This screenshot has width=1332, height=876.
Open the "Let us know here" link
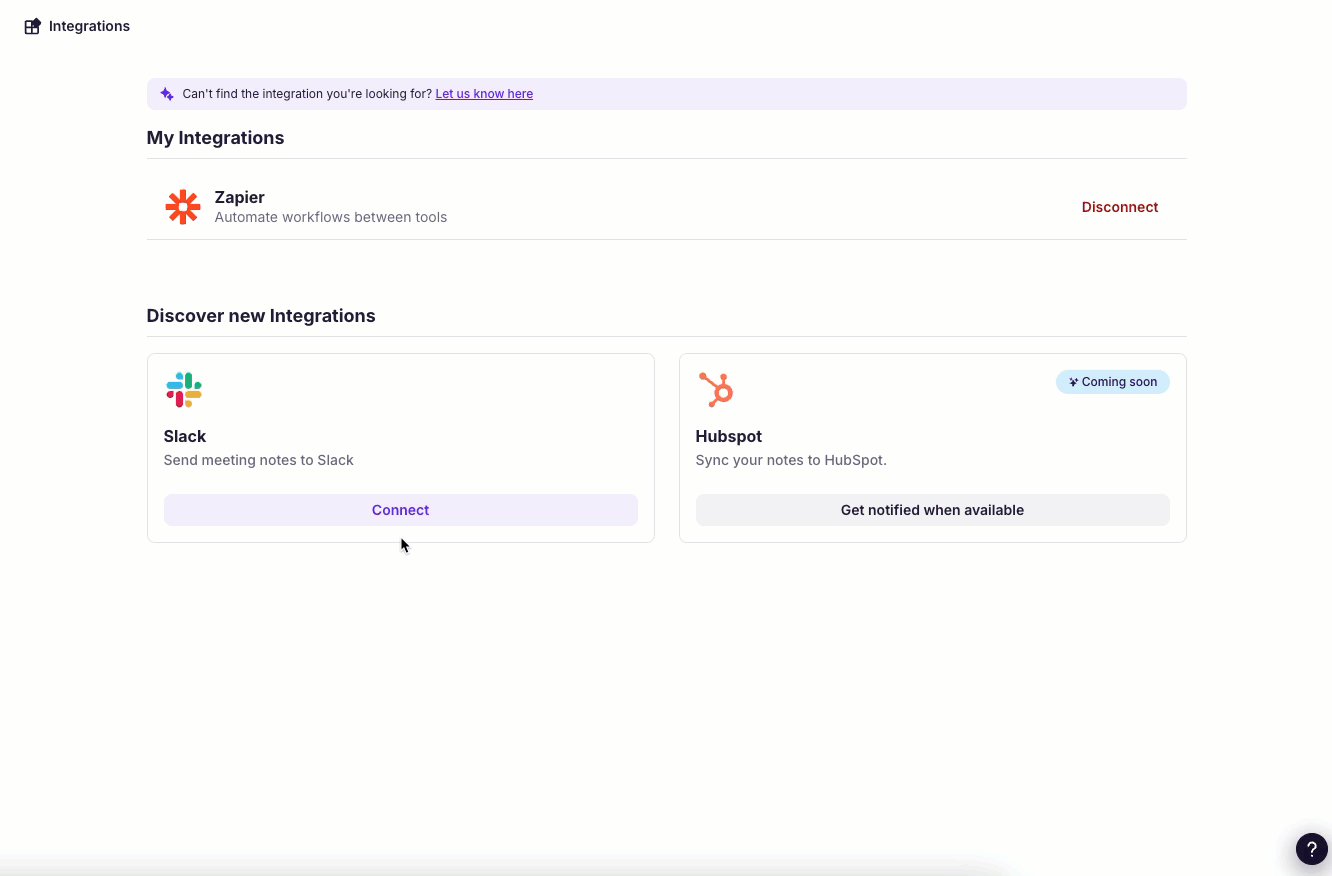(484, 94)
